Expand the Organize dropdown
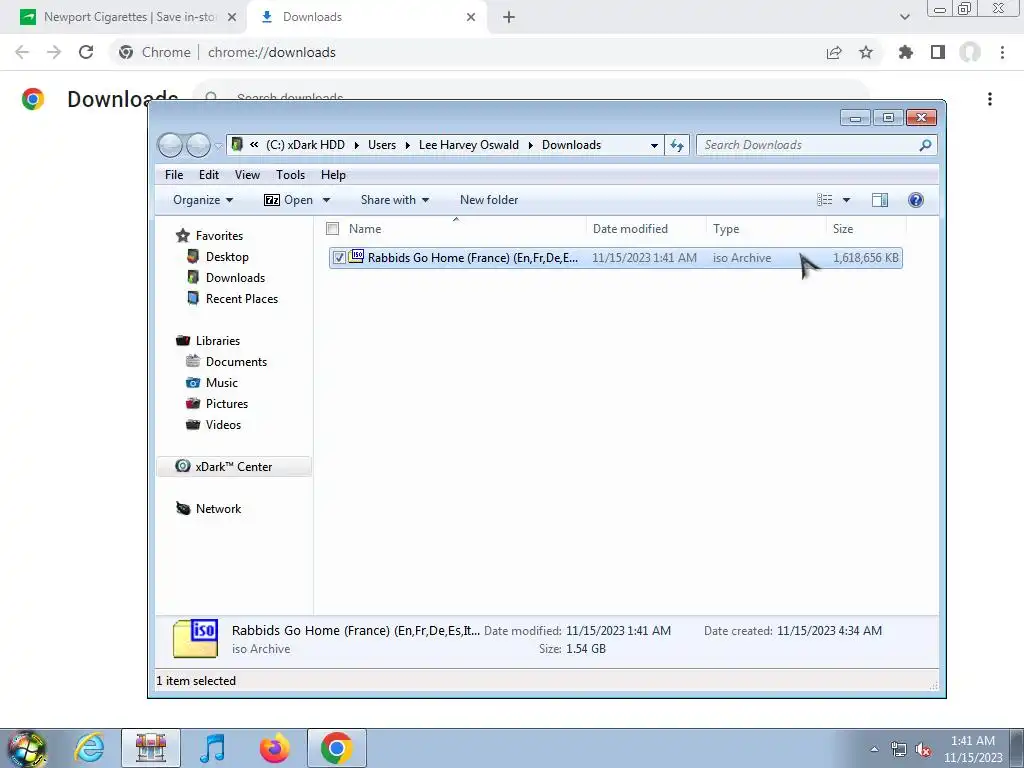The width and height of the screenshot is (1024, 768). pos(203,200)
